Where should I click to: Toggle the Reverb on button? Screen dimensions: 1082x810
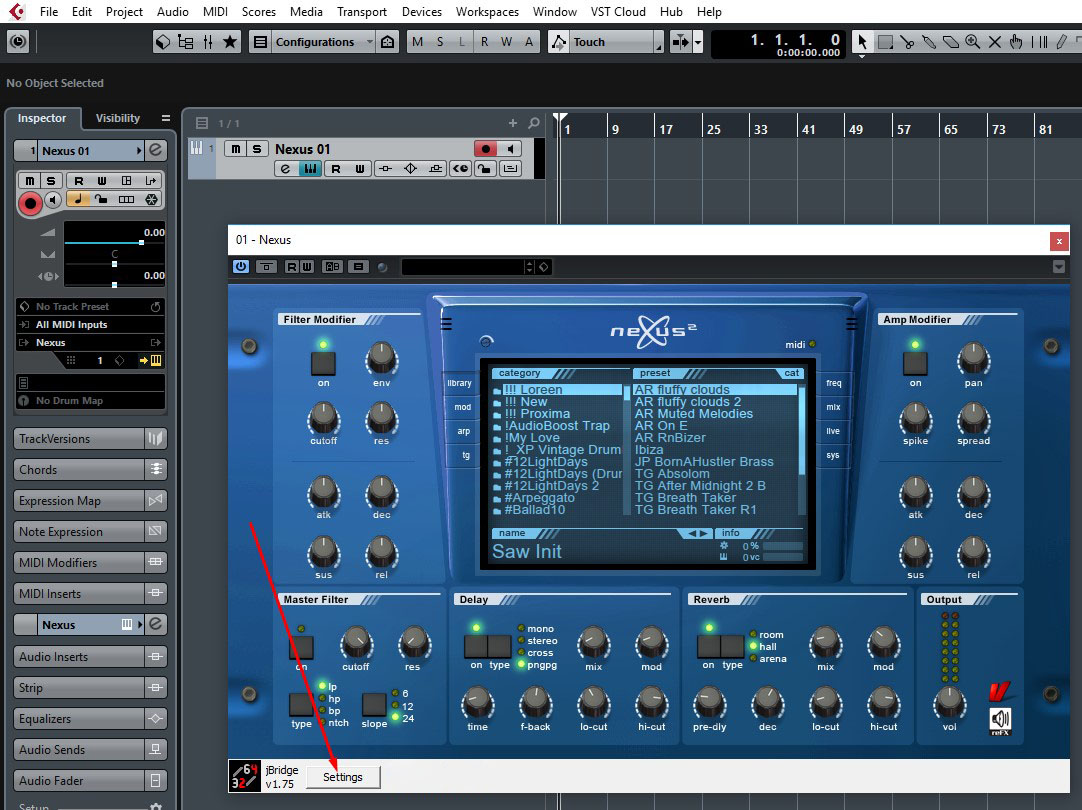pos(709,646)
